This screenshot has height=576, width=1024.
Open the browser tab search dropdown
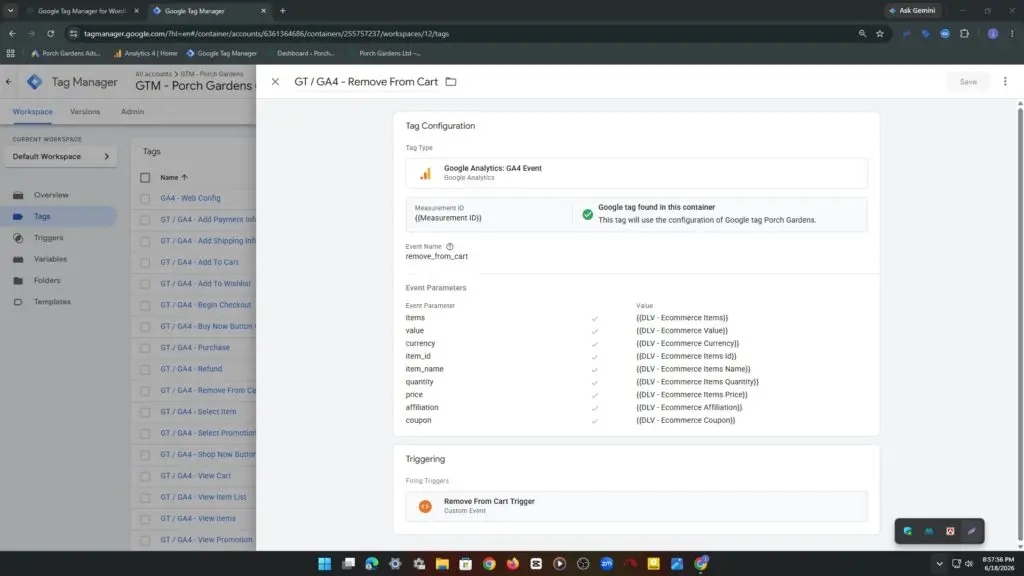(10, 10)
